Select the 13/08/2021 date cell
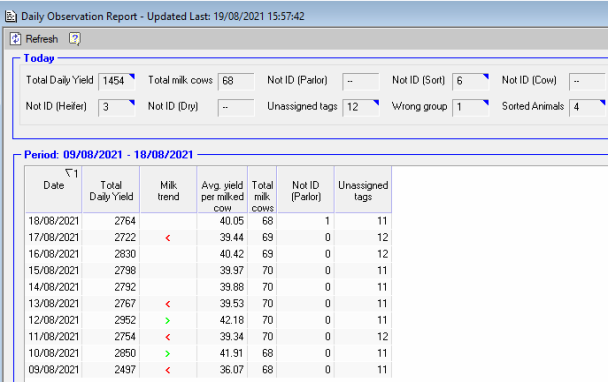 (x=54, y=304)
